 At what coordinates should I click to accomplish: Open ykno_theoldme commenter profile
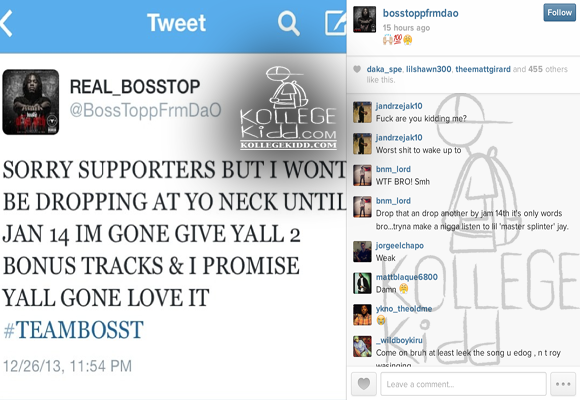(x=404, y=309)
